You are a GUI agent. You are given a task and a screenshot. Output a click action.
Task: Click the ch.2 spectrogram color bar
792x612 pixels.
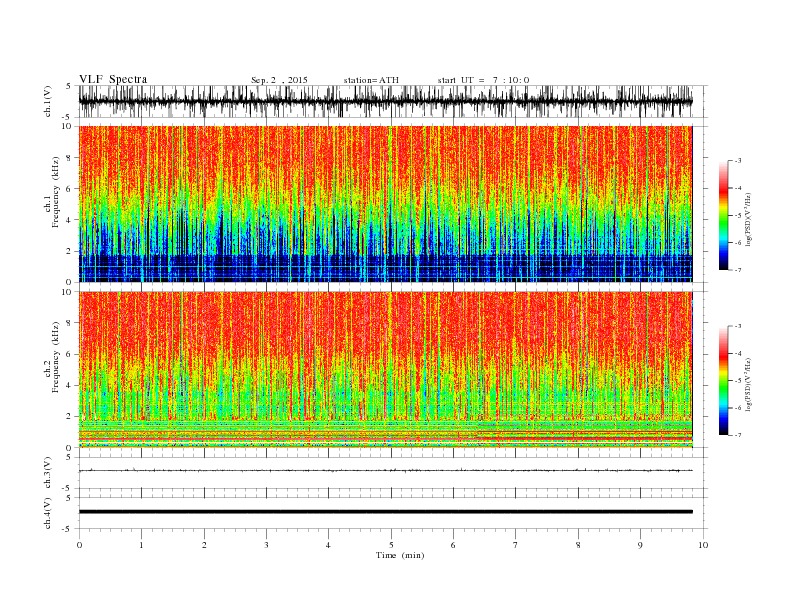723,381
